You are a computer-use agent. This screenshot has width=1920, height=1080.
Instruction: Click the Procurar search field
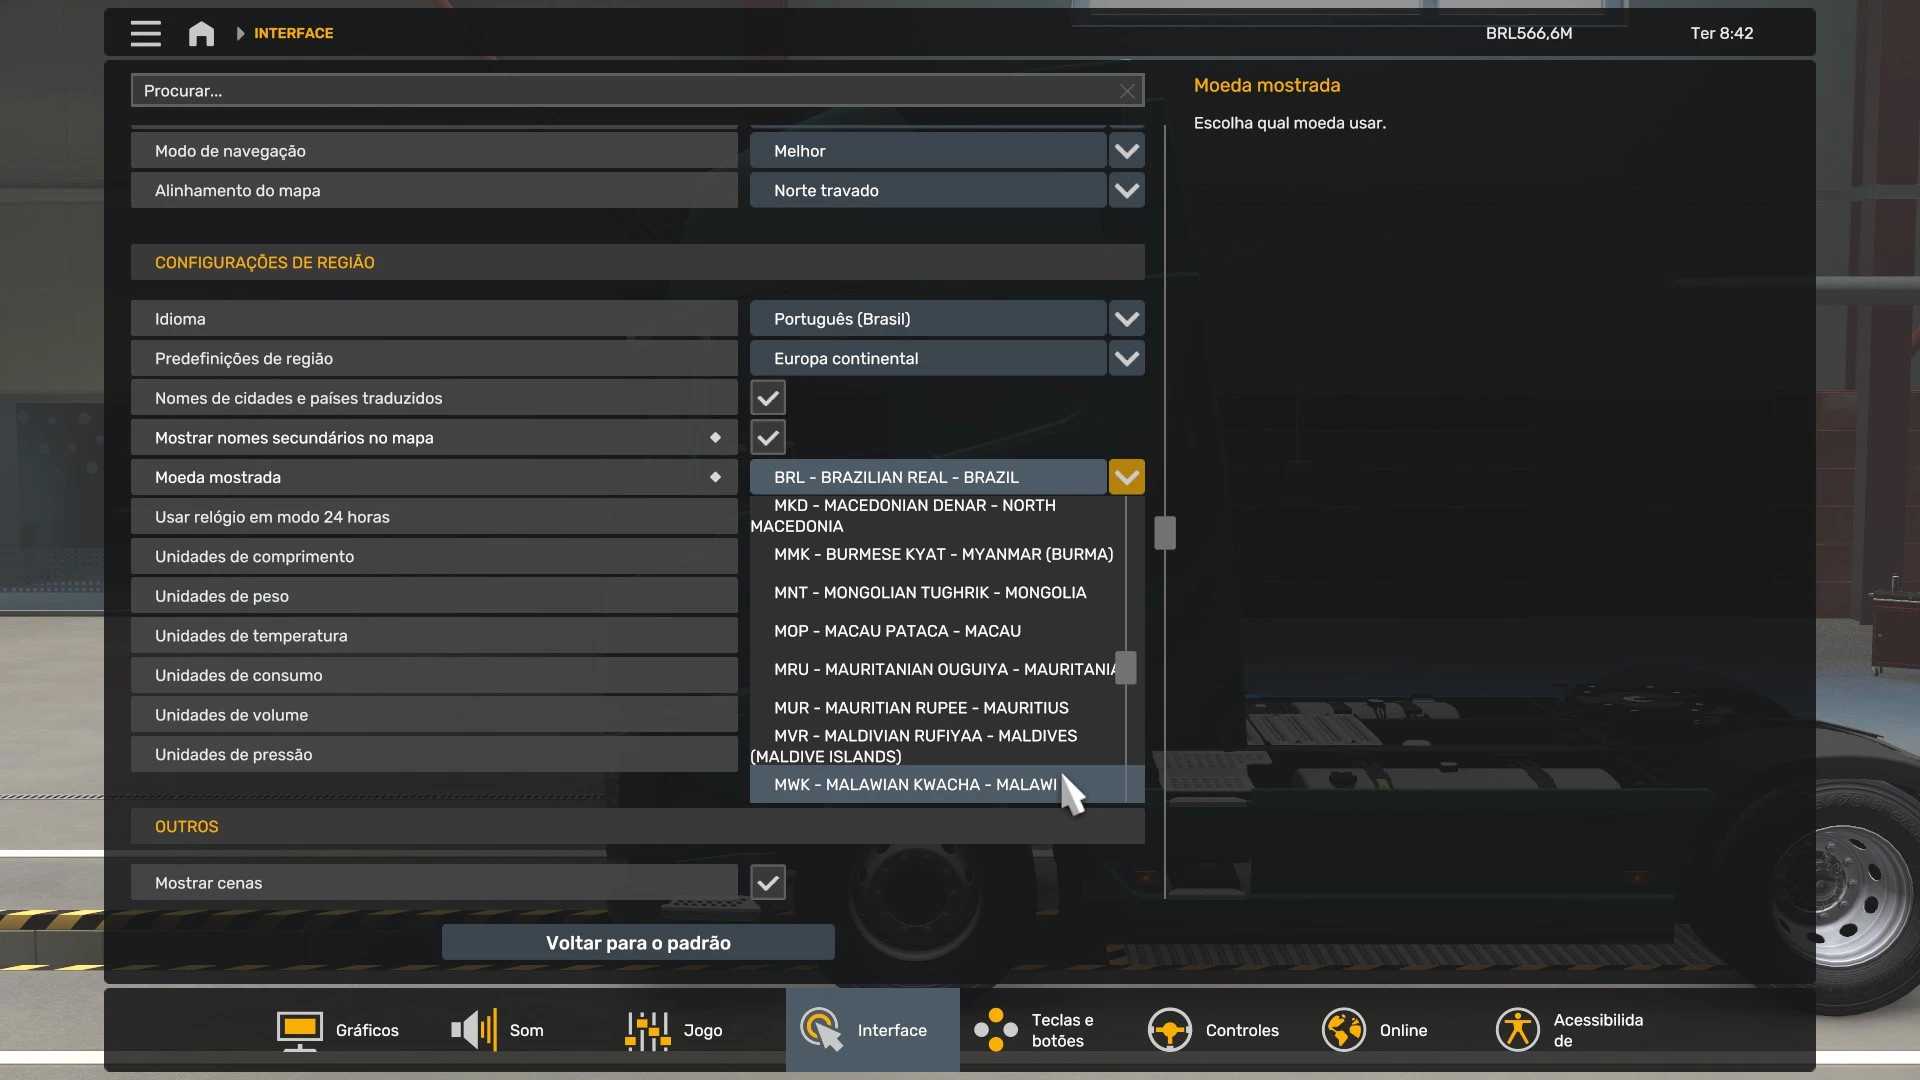620,91
